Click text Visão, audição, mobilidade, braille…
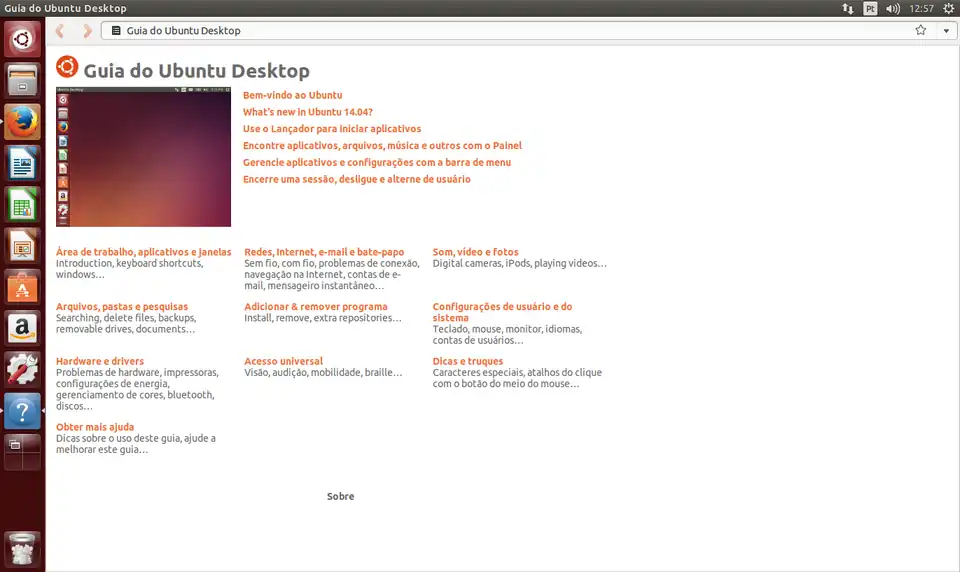 pos(323,372)
